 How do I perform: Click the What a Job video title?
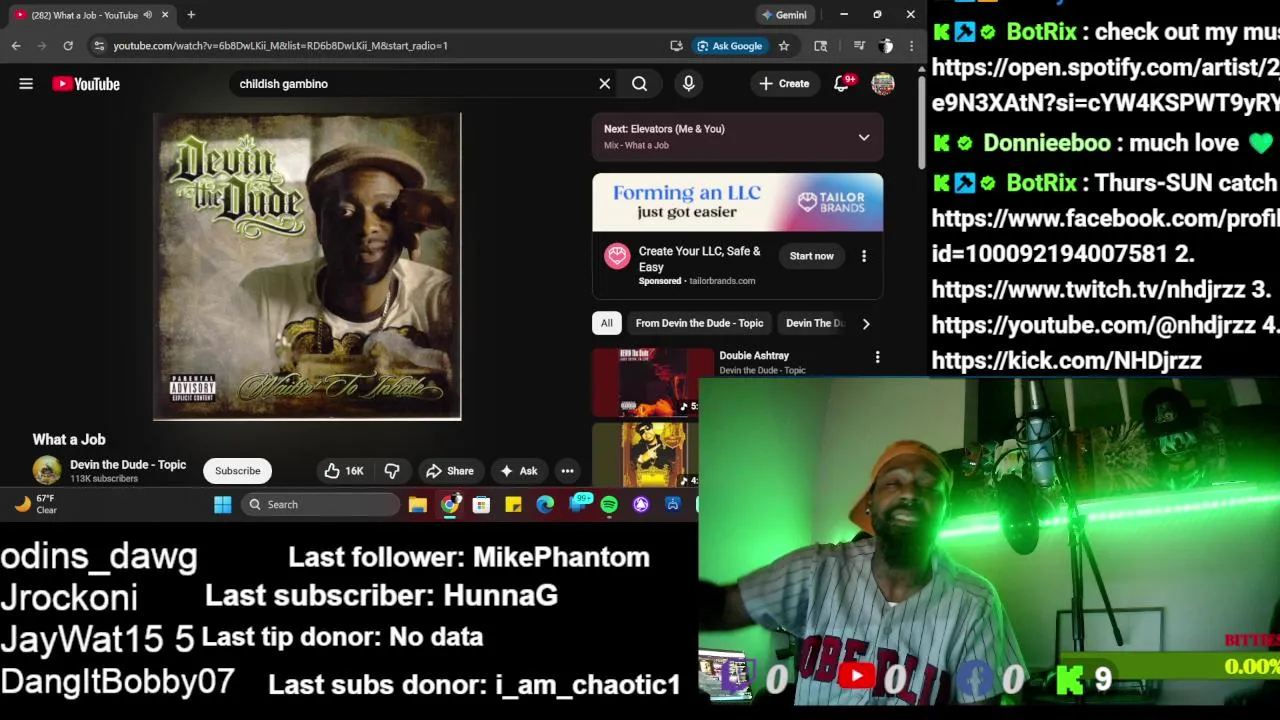point(69,440)
